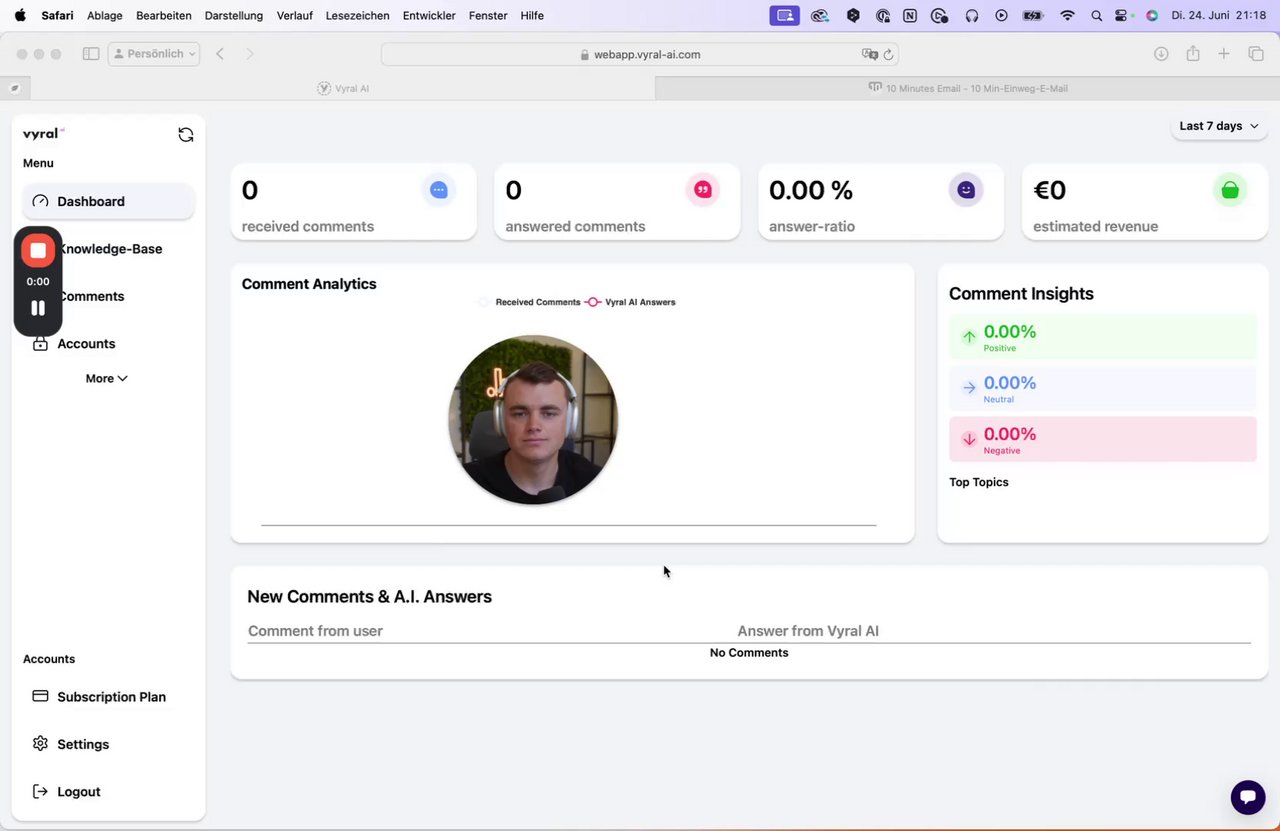Open the Lesezeichen menu
1280x831 pixels.
[x=358, y=15]
